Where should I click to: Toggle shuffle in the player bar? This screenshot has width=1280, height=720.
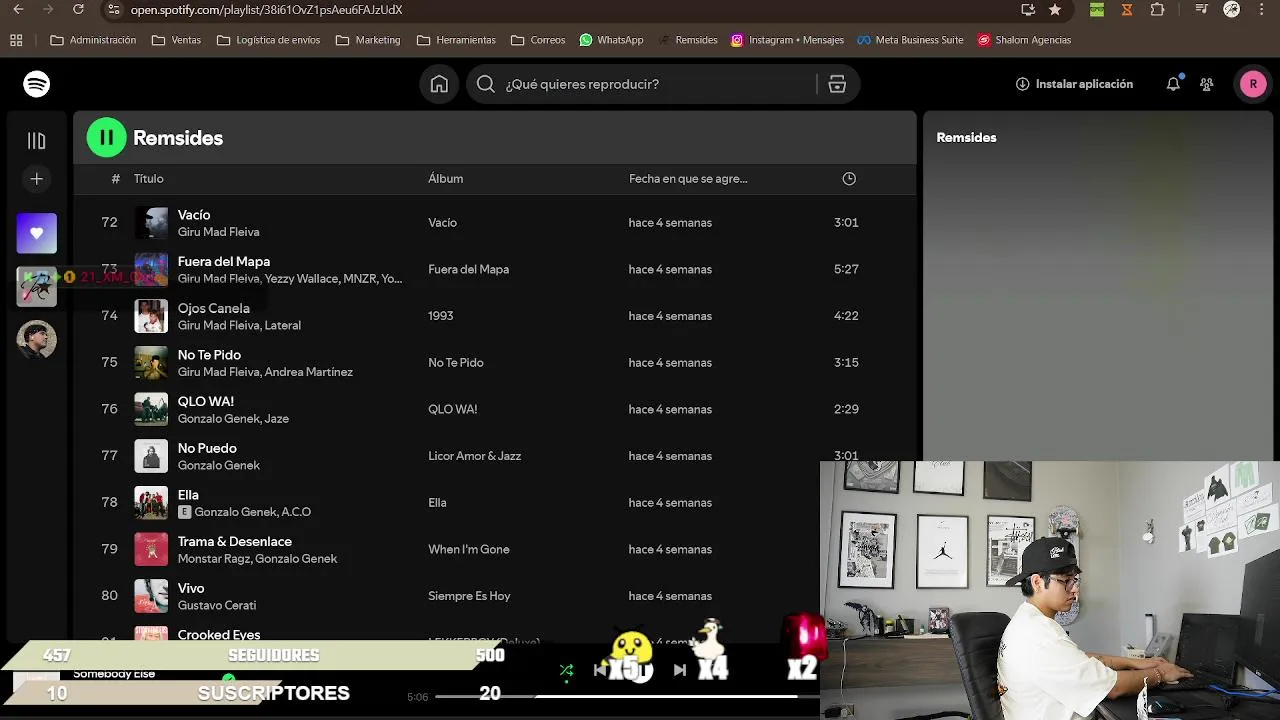tap(566, 670)
